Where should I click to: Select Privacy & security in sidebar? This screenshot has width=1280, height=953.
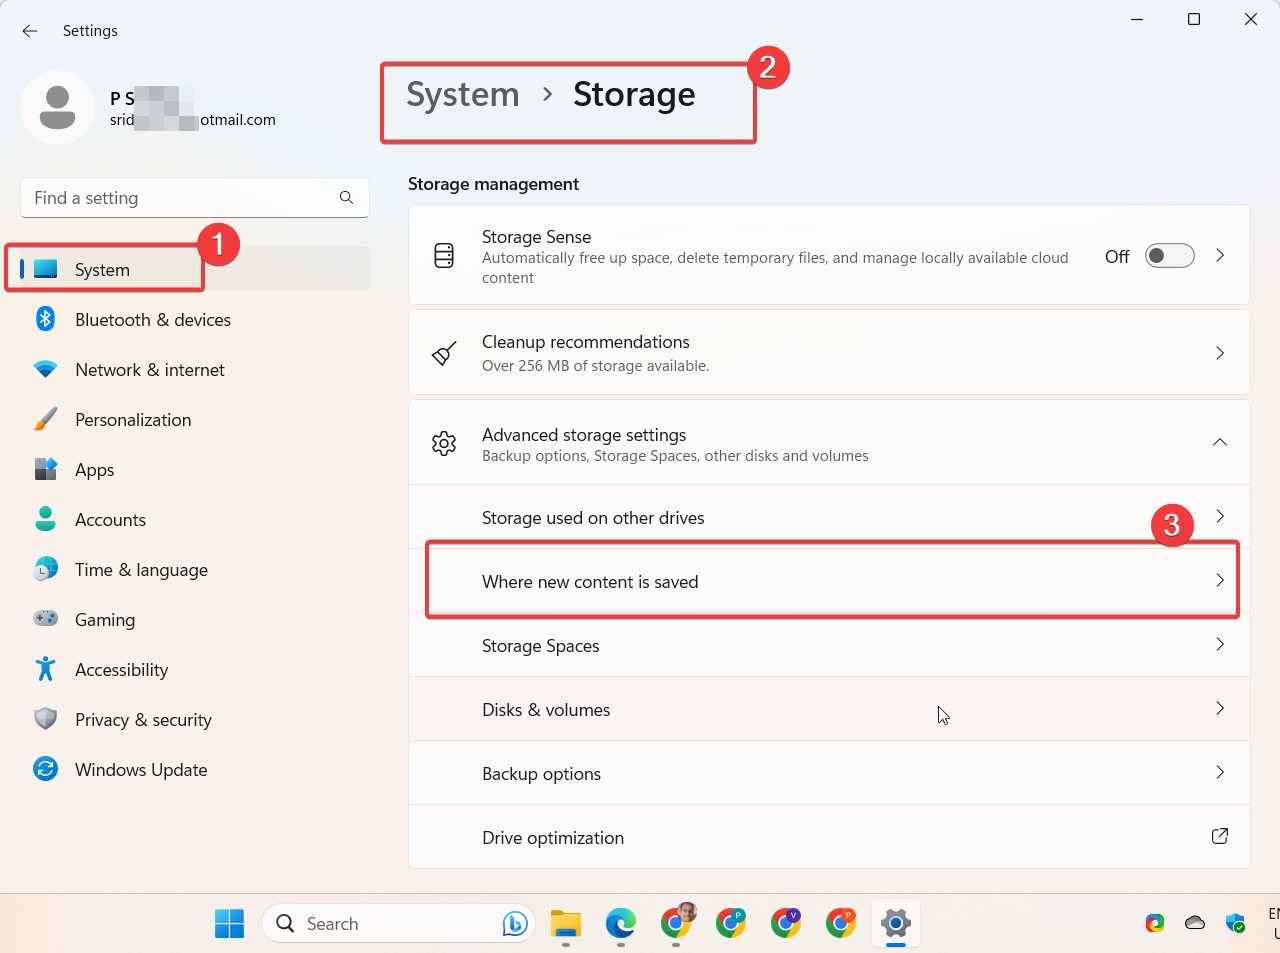[143, 720]
